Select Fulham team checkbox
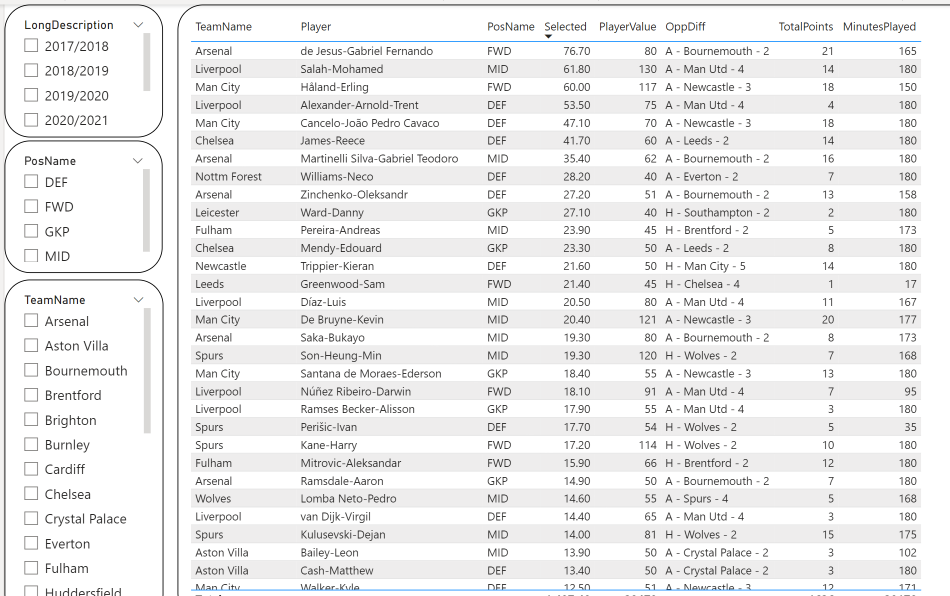The width and height of the screenshot is (950, 596). pos(31,568)
